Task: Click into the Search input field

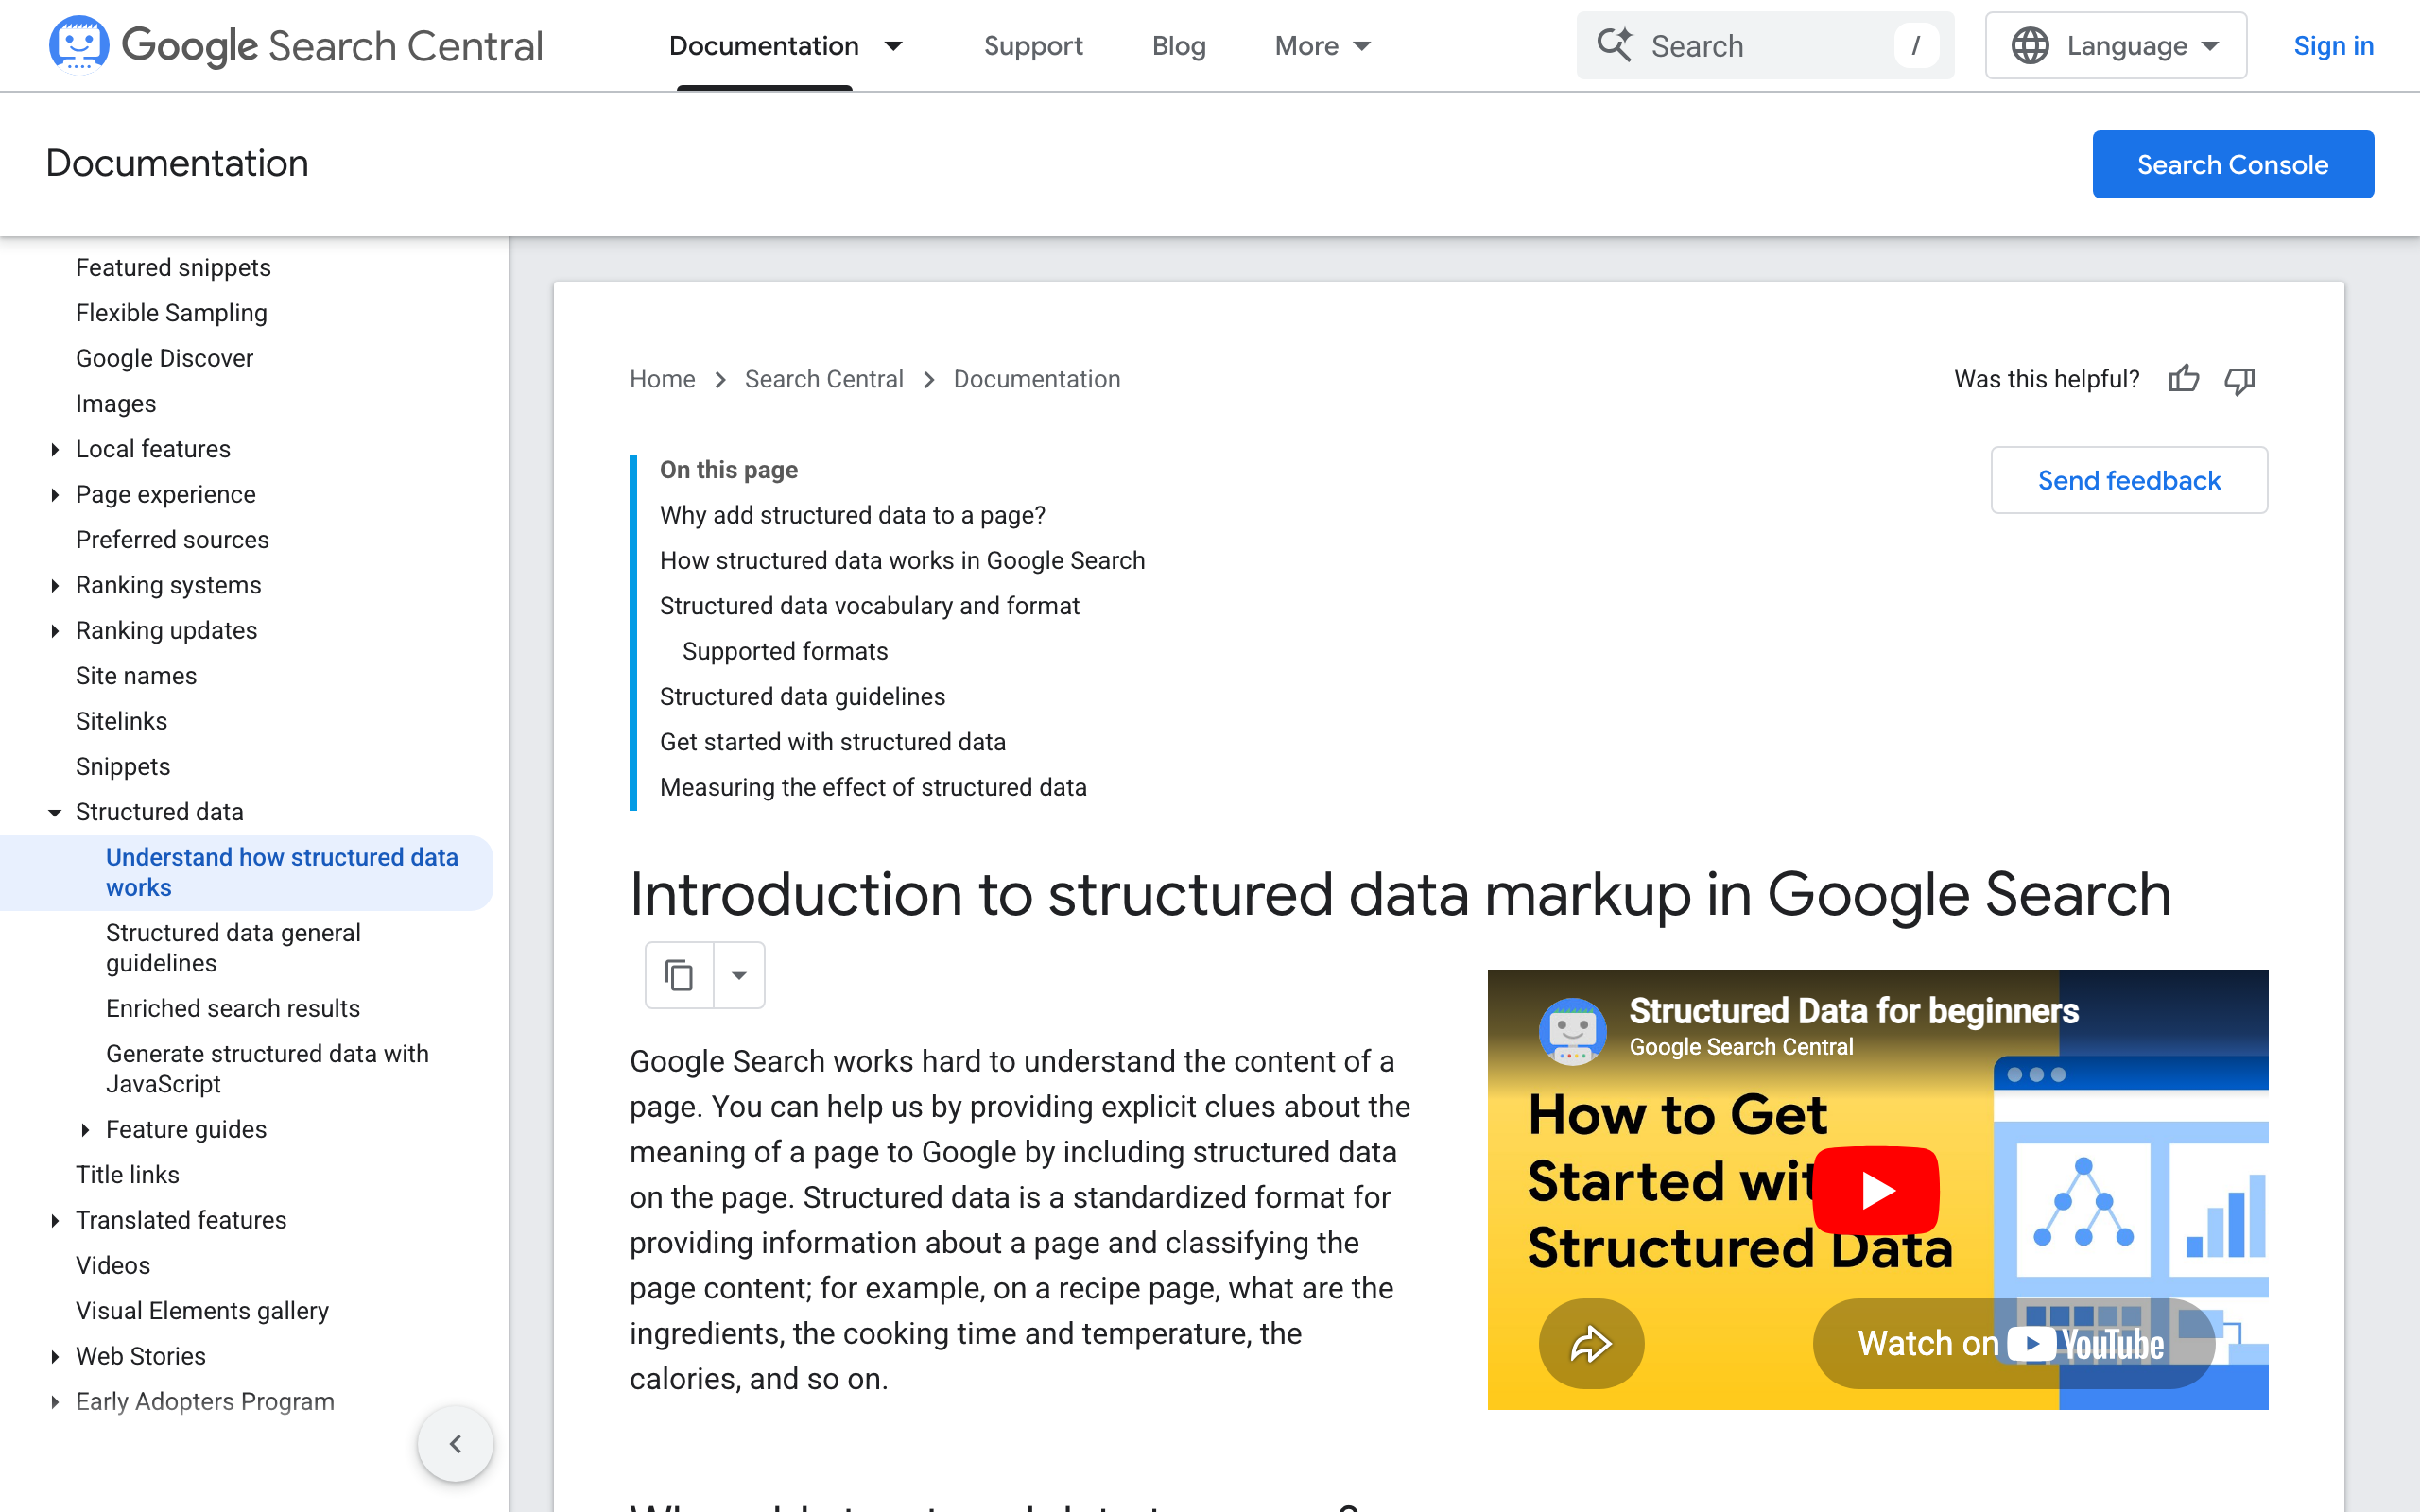Action: (1765, 45)
